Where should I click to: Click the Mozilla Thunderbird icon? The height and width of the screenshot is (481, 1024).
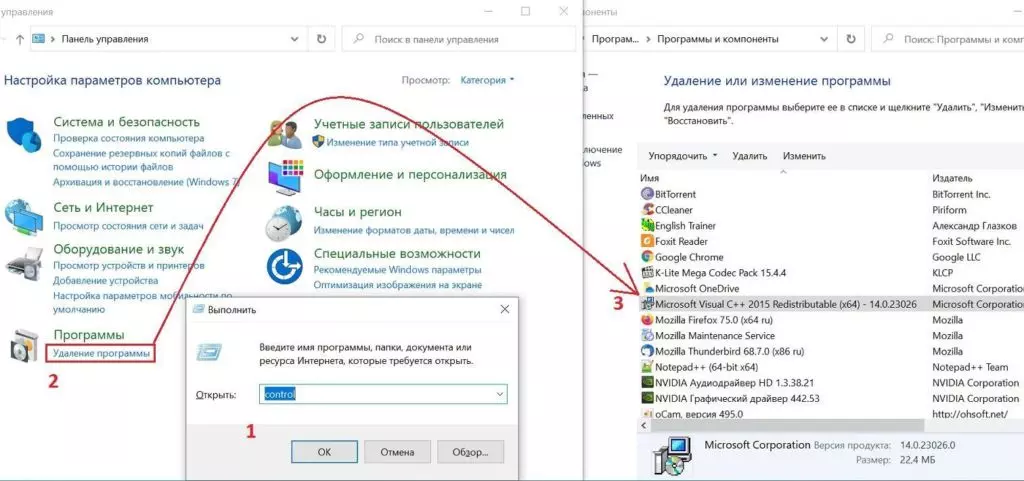(647, 351)
